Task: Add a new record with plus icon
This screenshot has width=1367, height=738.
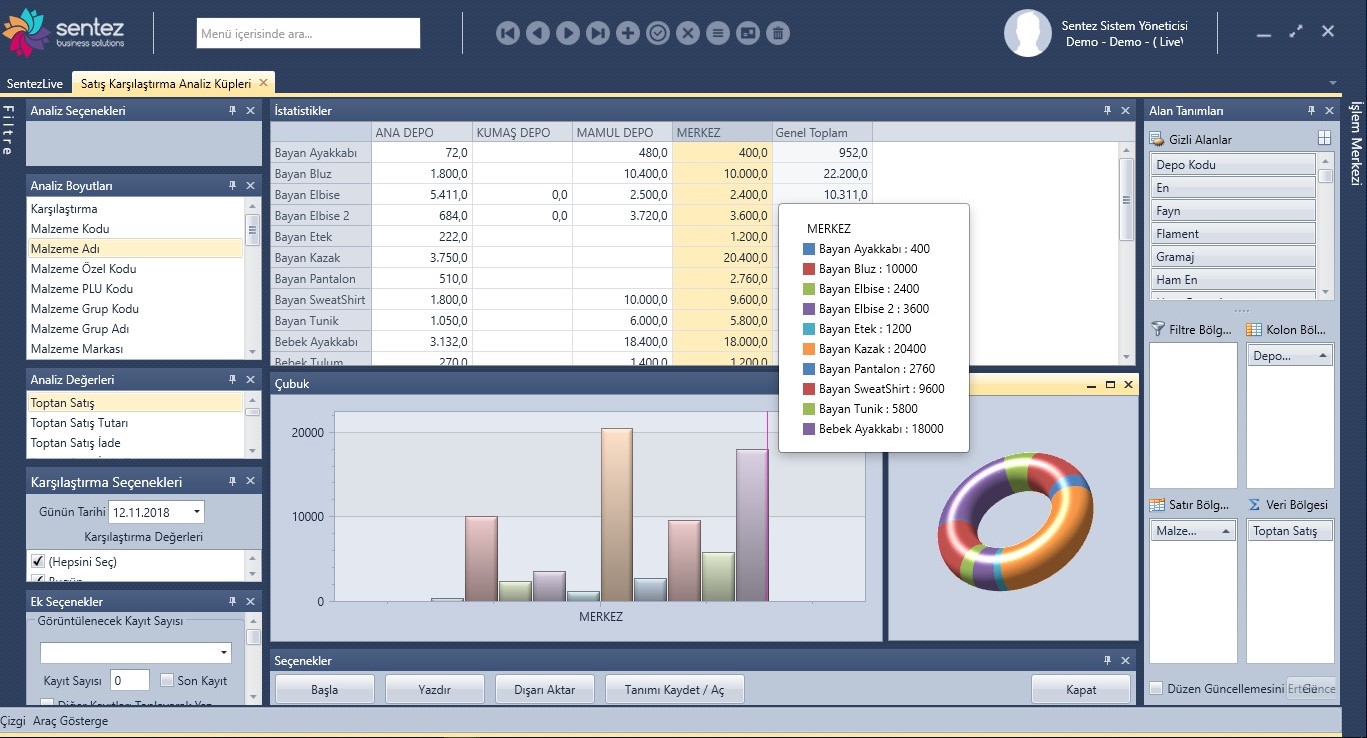Action: click(x=627, y=33)
